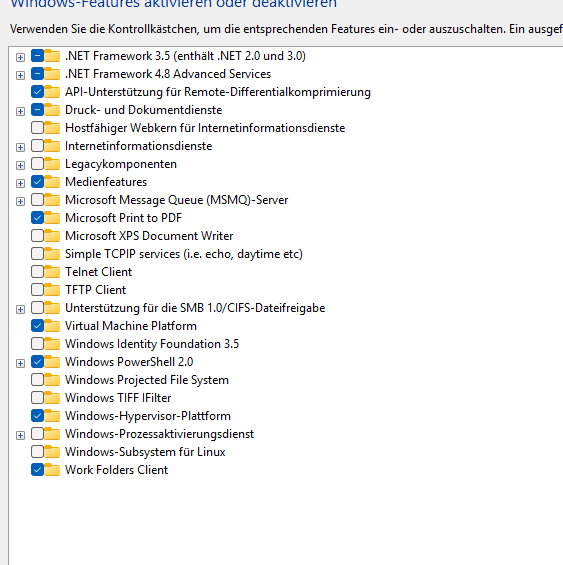This screenshot has height=565, width=563.
Task: Toggle Druck- und Dokumentdienste checkbox
Action: pyautogui.click(x=37, y=110)
